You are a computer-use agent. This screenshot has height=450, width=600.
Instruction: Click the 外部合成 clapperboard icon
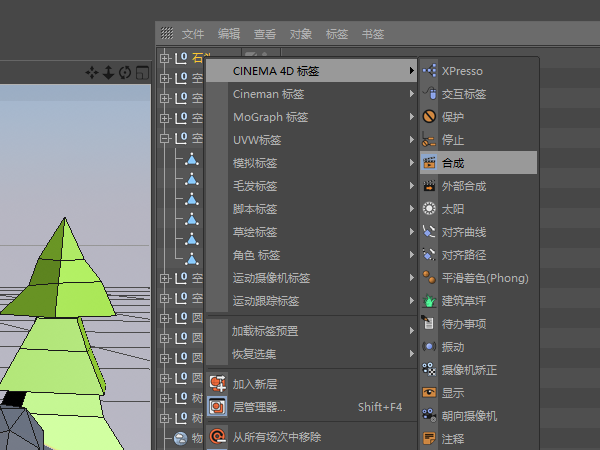pos(429,186)
